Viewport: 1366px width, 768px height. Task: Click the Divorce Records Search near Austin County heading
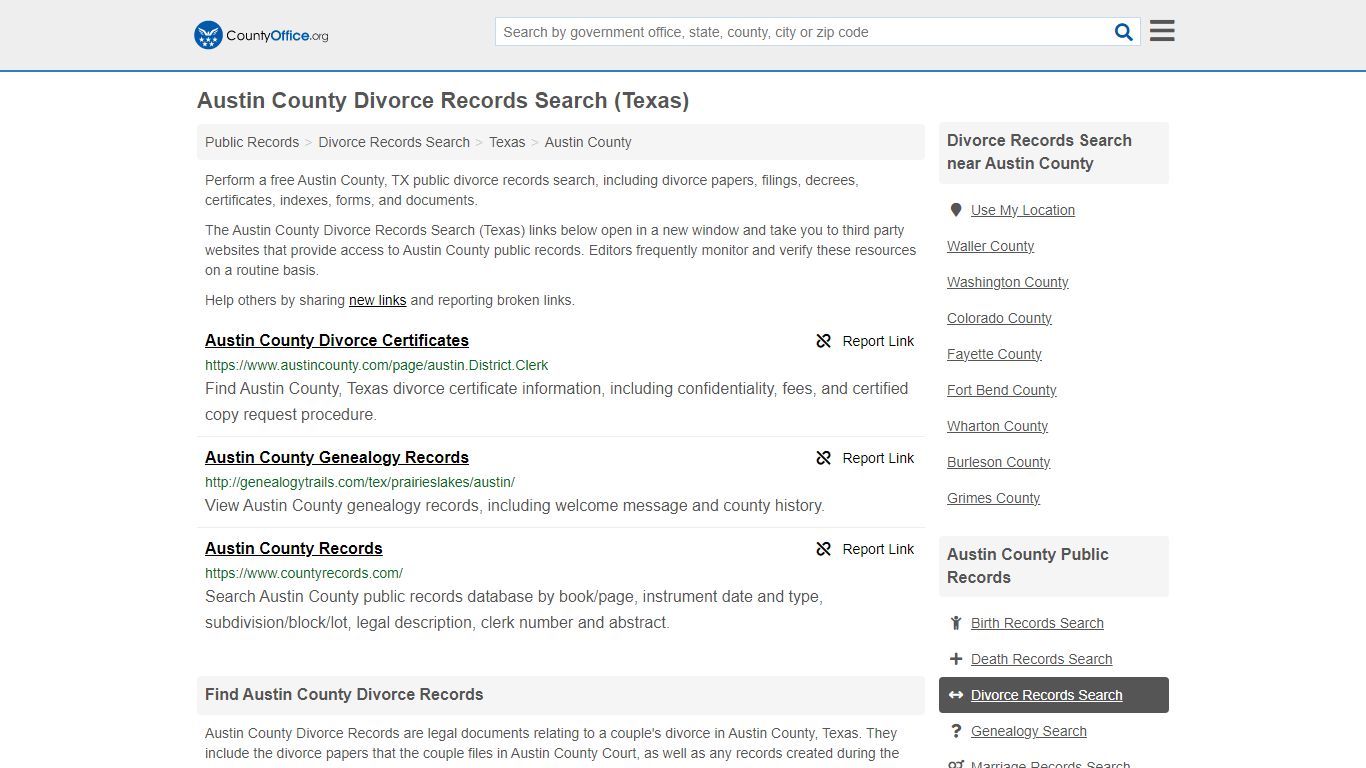click(x=1039, y=152)
